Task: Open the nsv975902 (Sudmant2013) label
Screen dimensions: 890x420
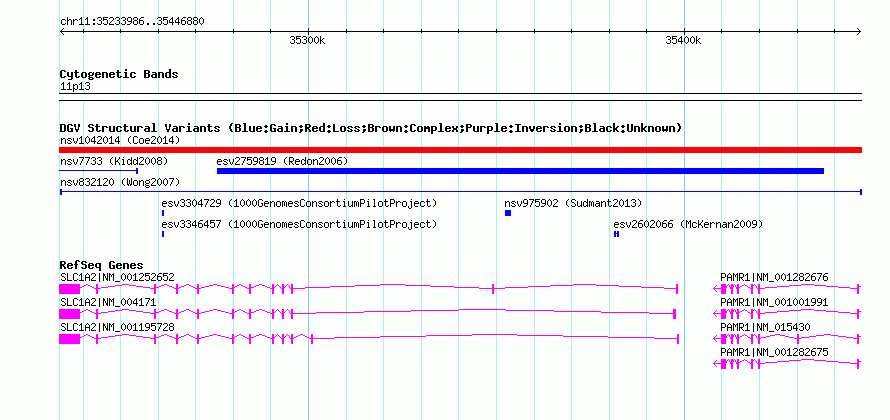Action: click(573, 203)
